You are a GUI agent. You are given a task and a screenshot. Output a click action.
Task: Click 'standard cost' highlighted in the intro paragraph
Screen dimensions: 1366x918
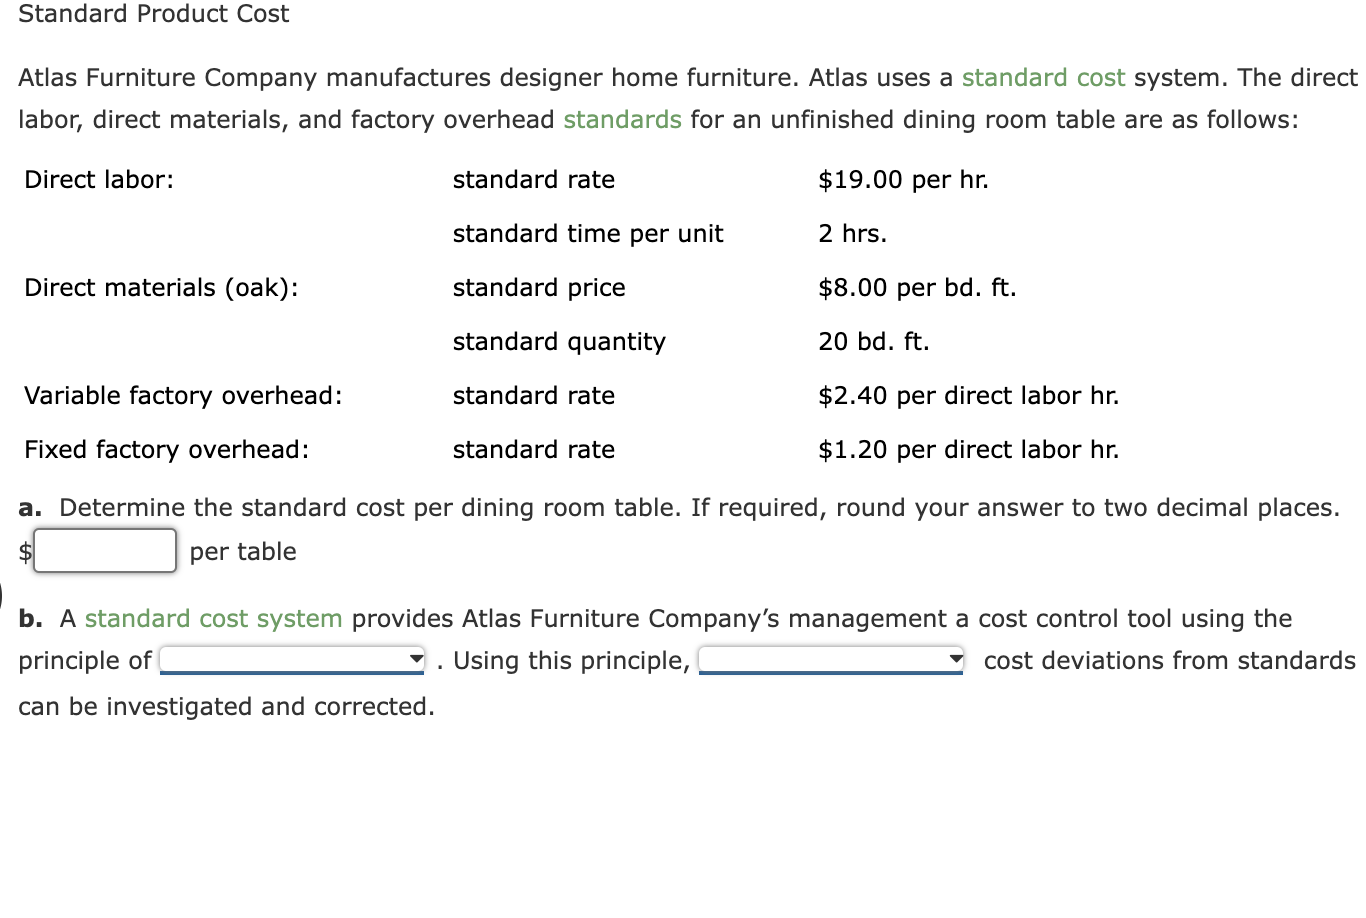tap(1043, 77)
